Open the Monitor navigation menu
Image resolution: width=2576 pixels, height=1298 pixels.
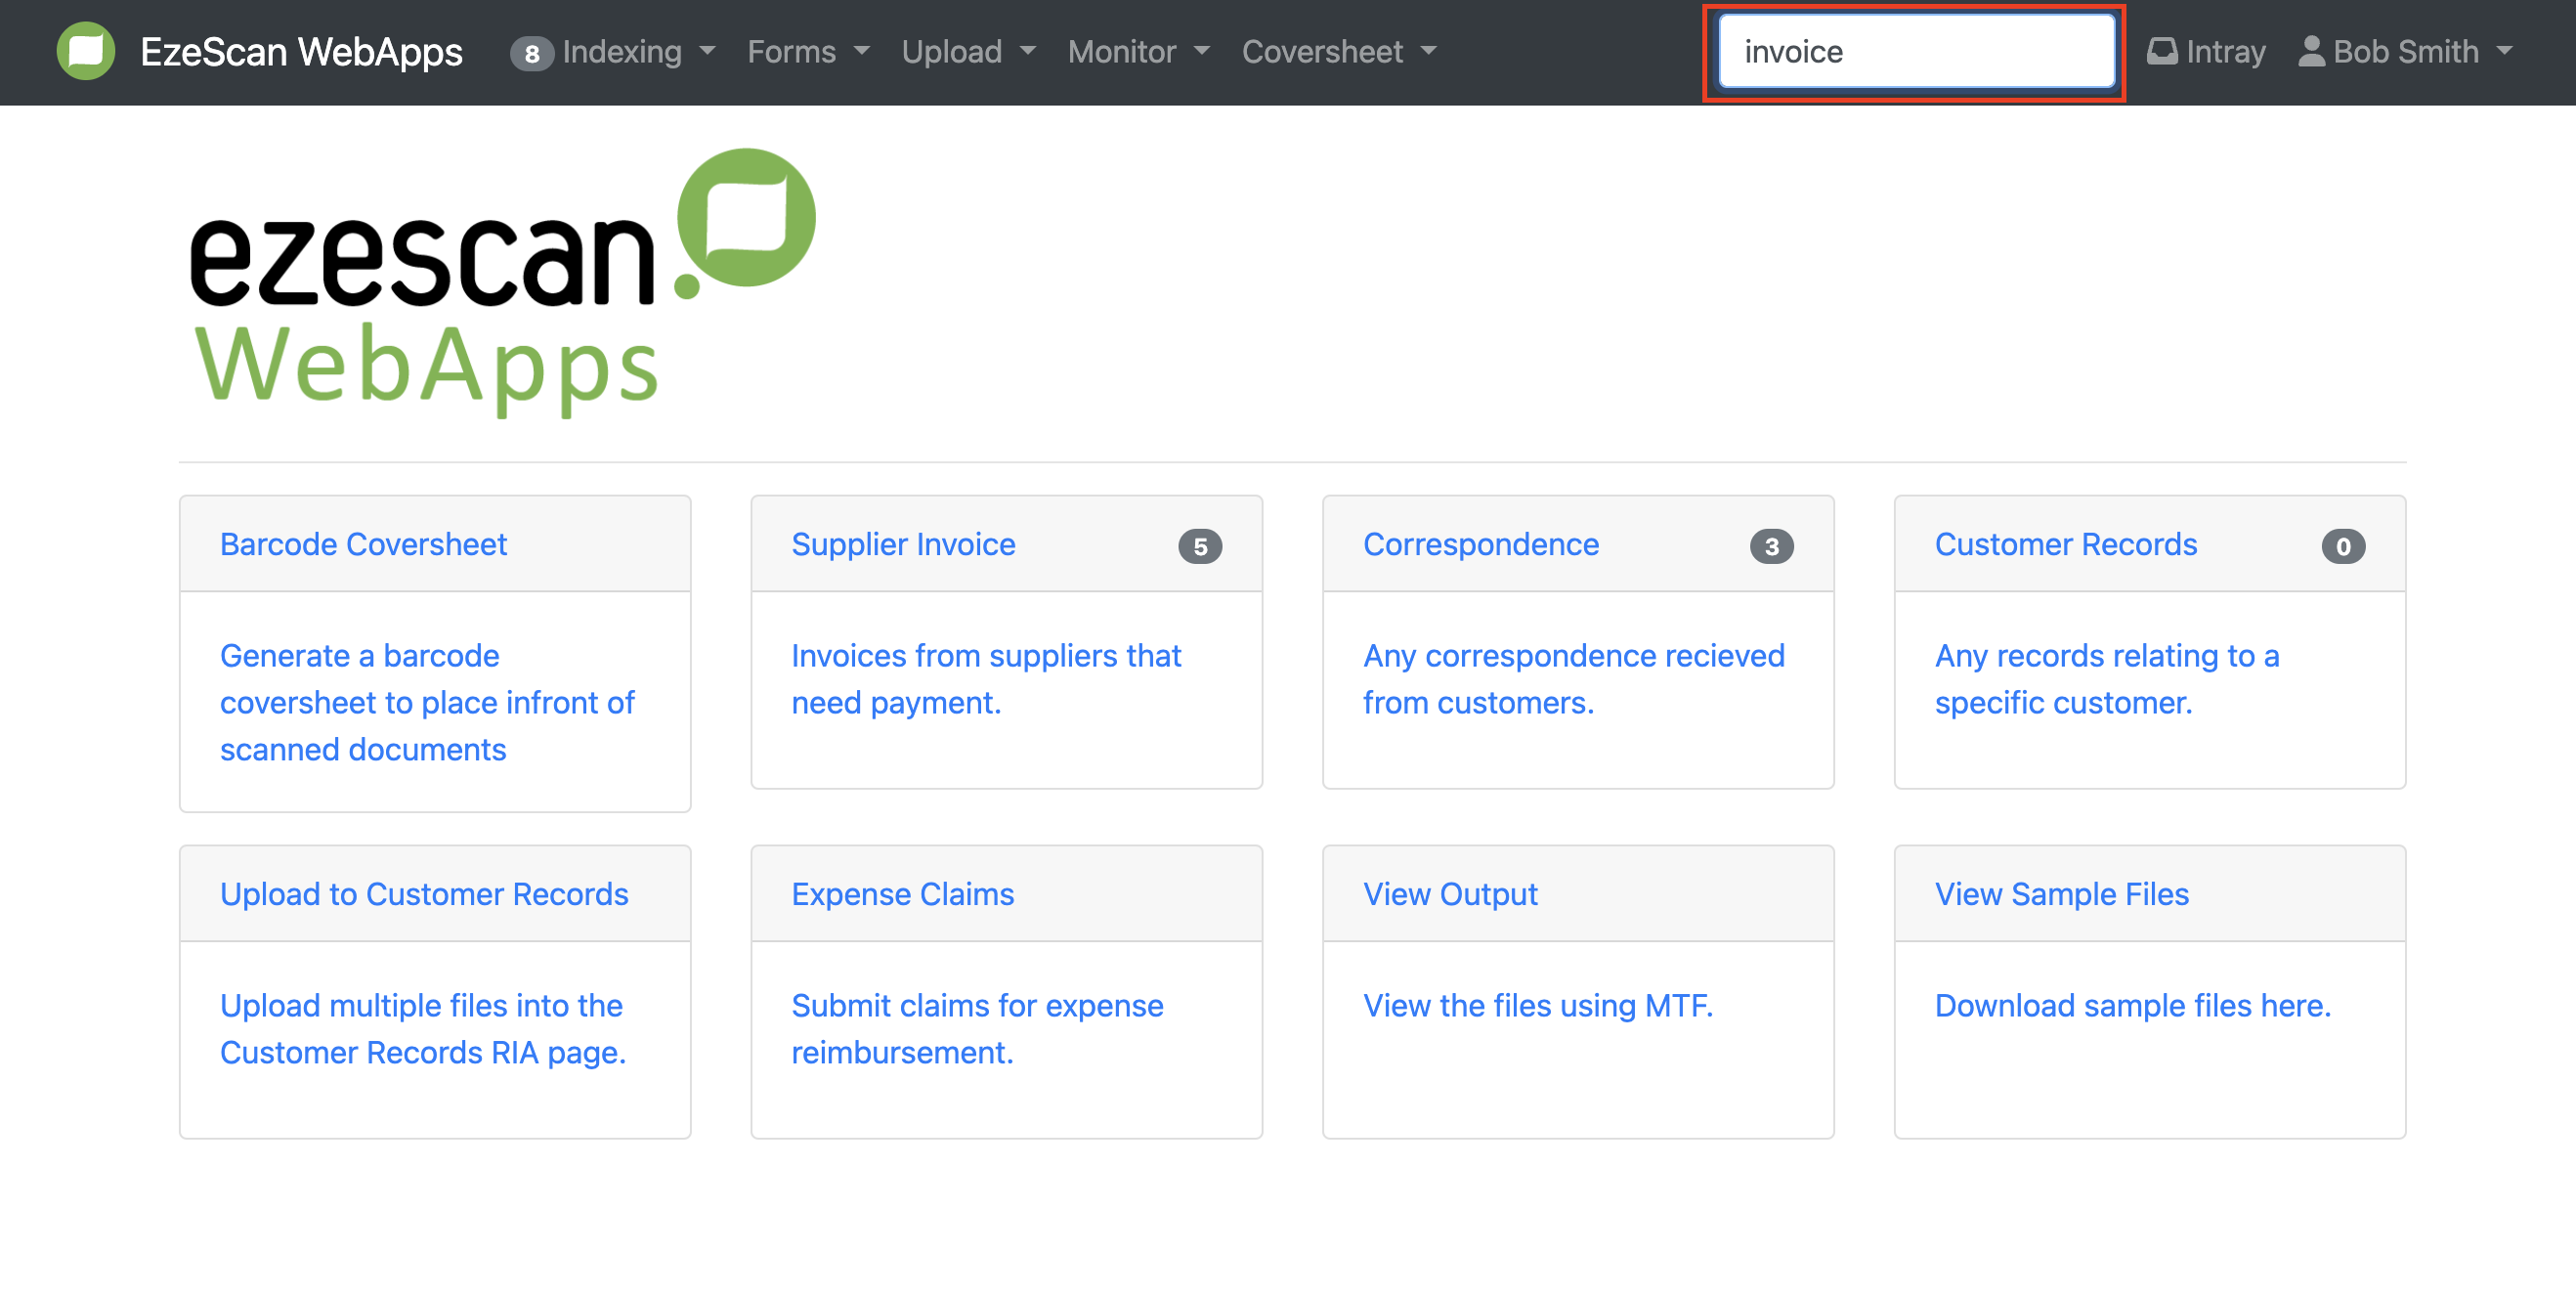click(1138, 51)
